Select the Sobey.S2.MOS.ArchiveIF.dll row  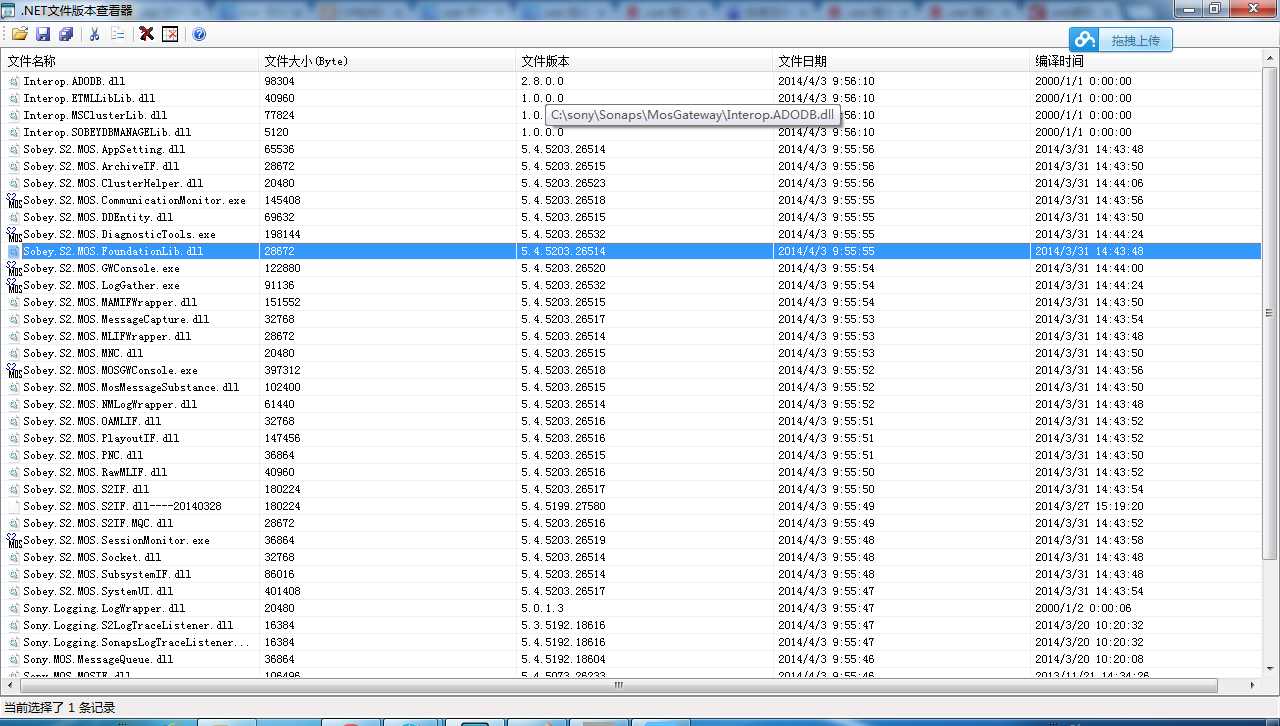coord(631,166)
